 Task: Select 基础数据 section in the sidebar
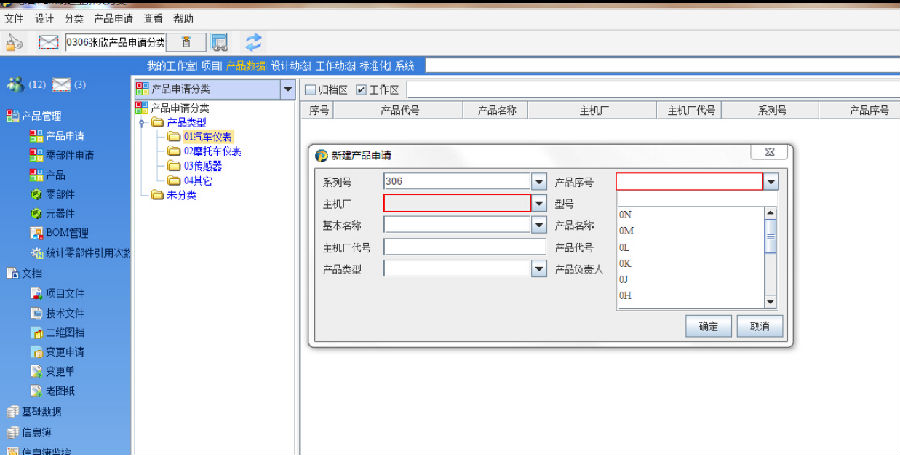pos(34,411)
